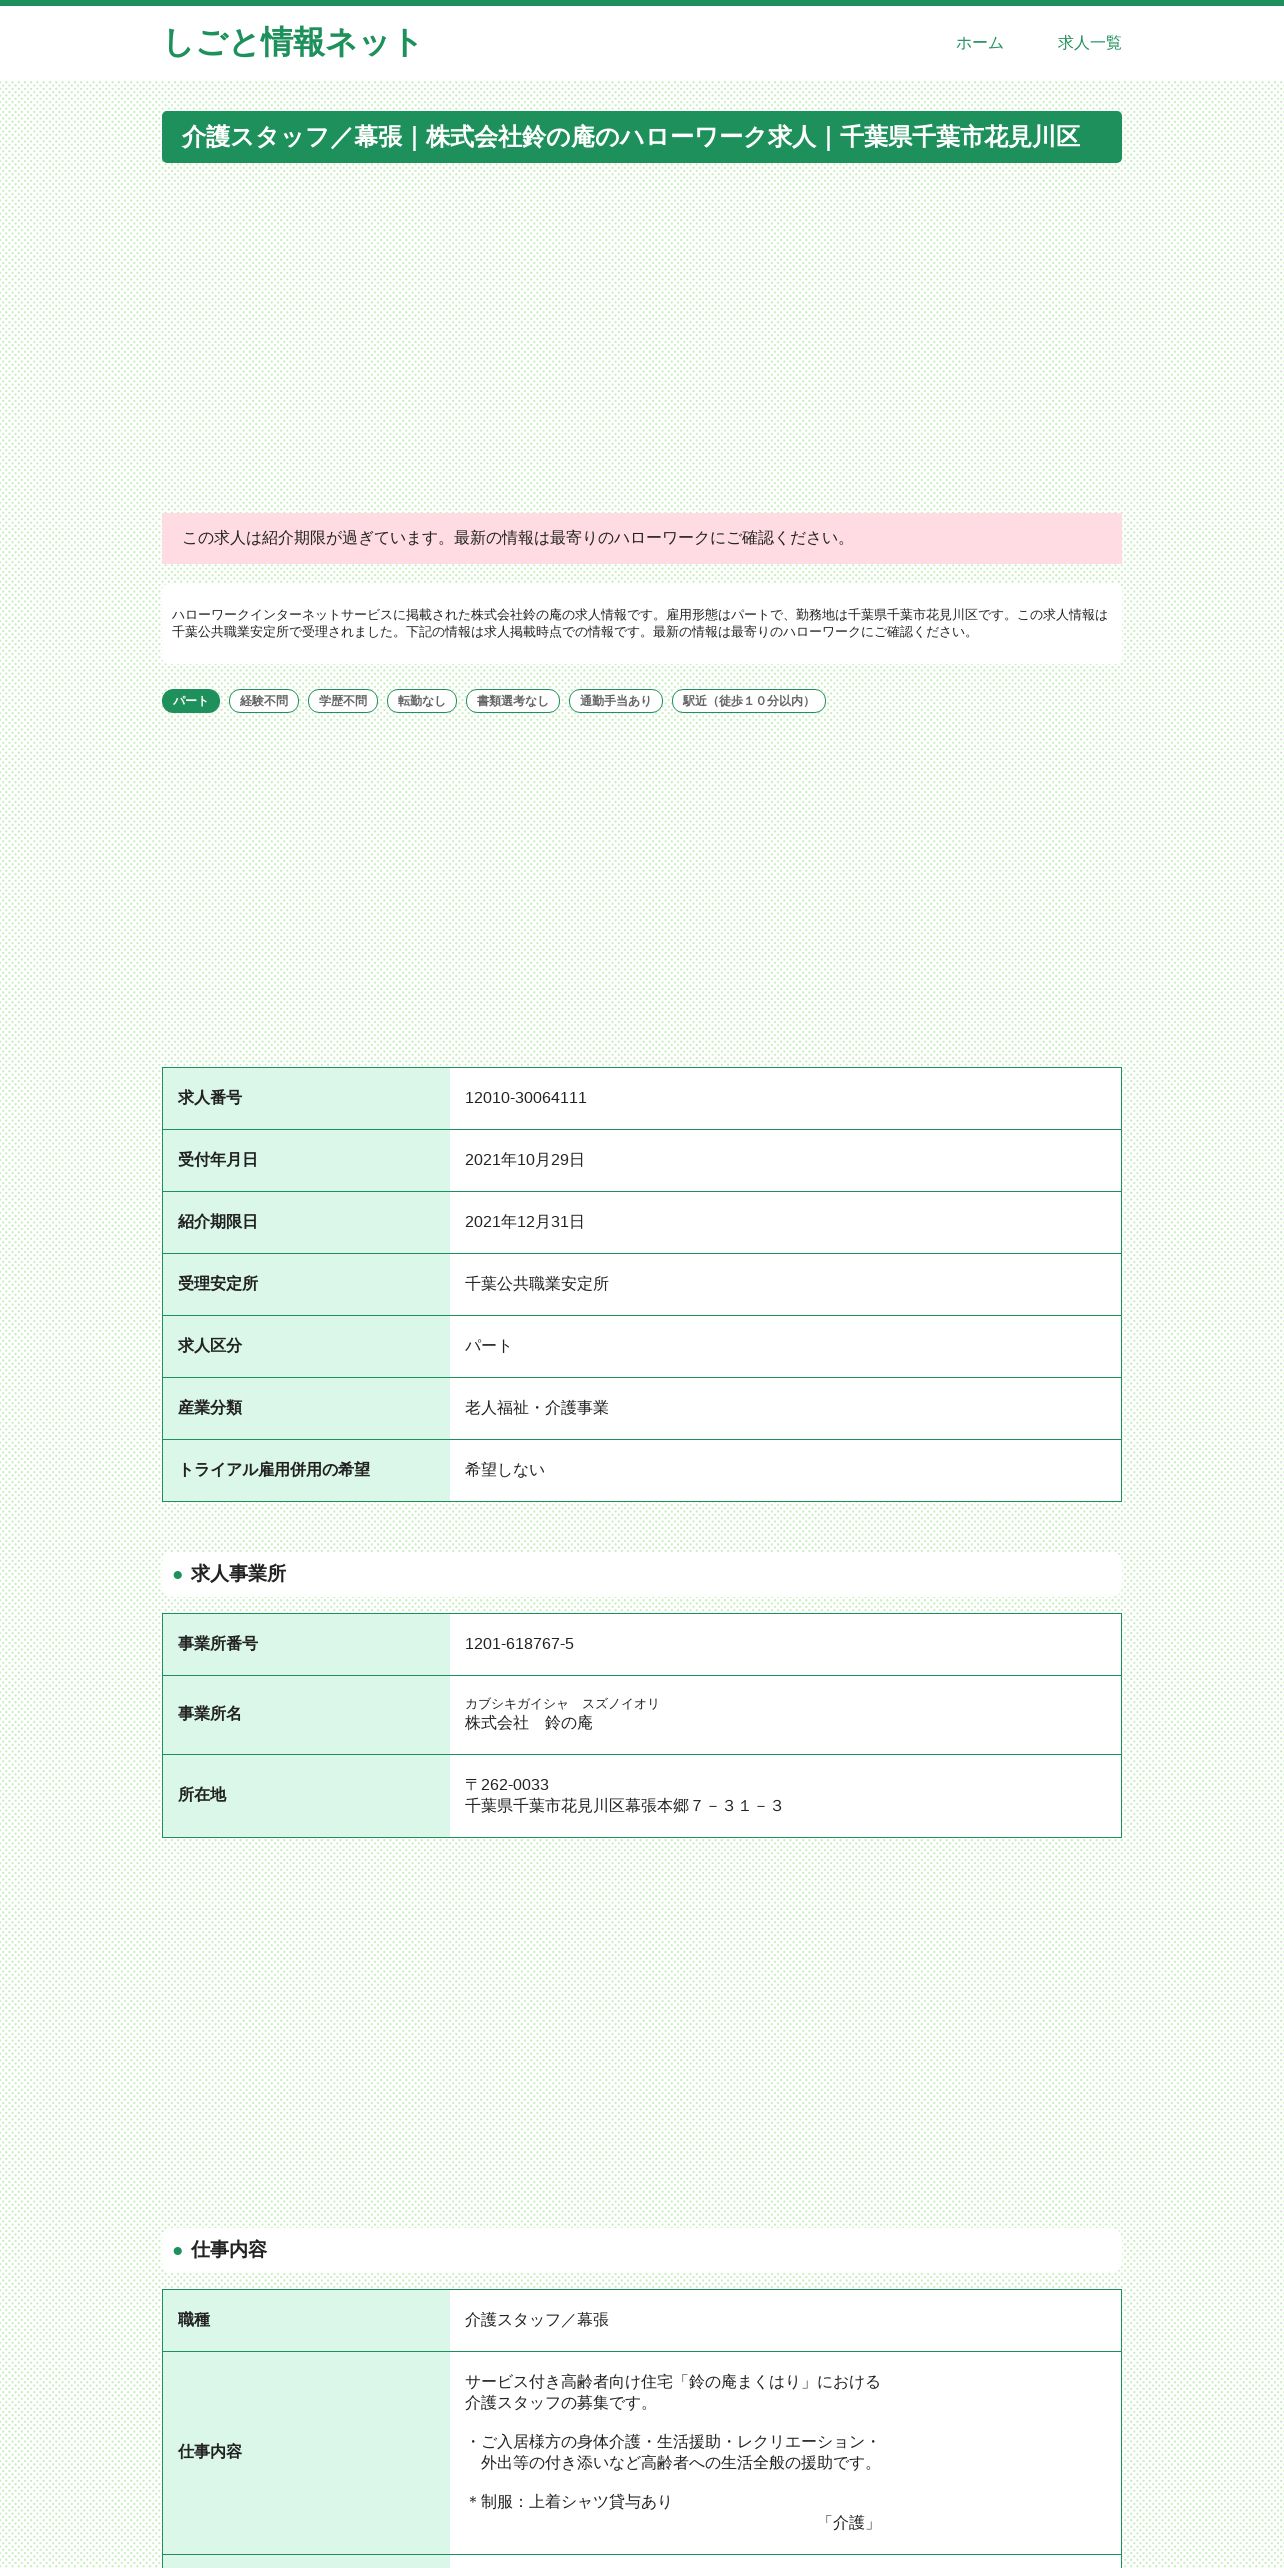Select the 通勤手当あり tag
Image resolution: width=1284 pixels, height=2568 pixels.
(x=616, y=701)
